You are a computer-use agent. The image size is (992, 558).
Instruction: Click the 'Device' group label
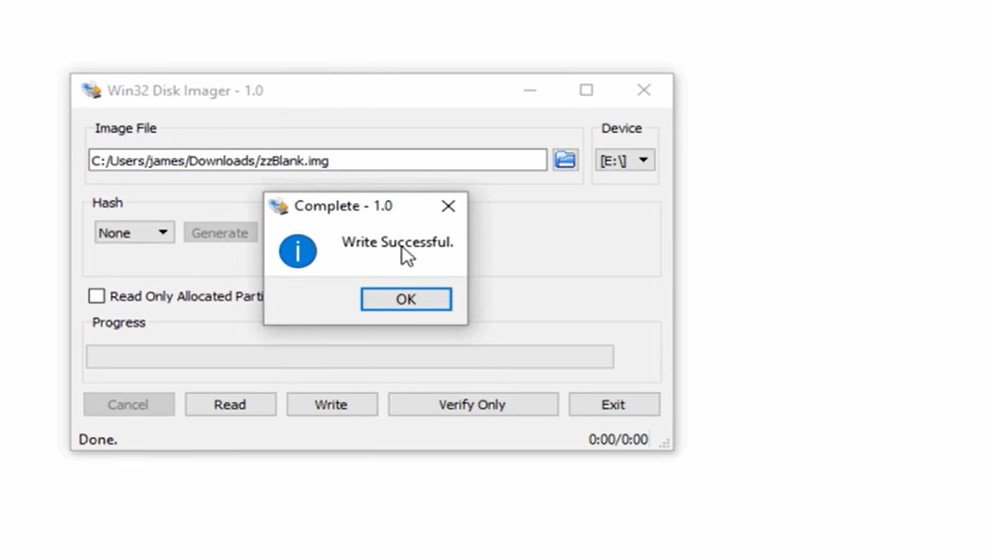[x=621, y=128]
